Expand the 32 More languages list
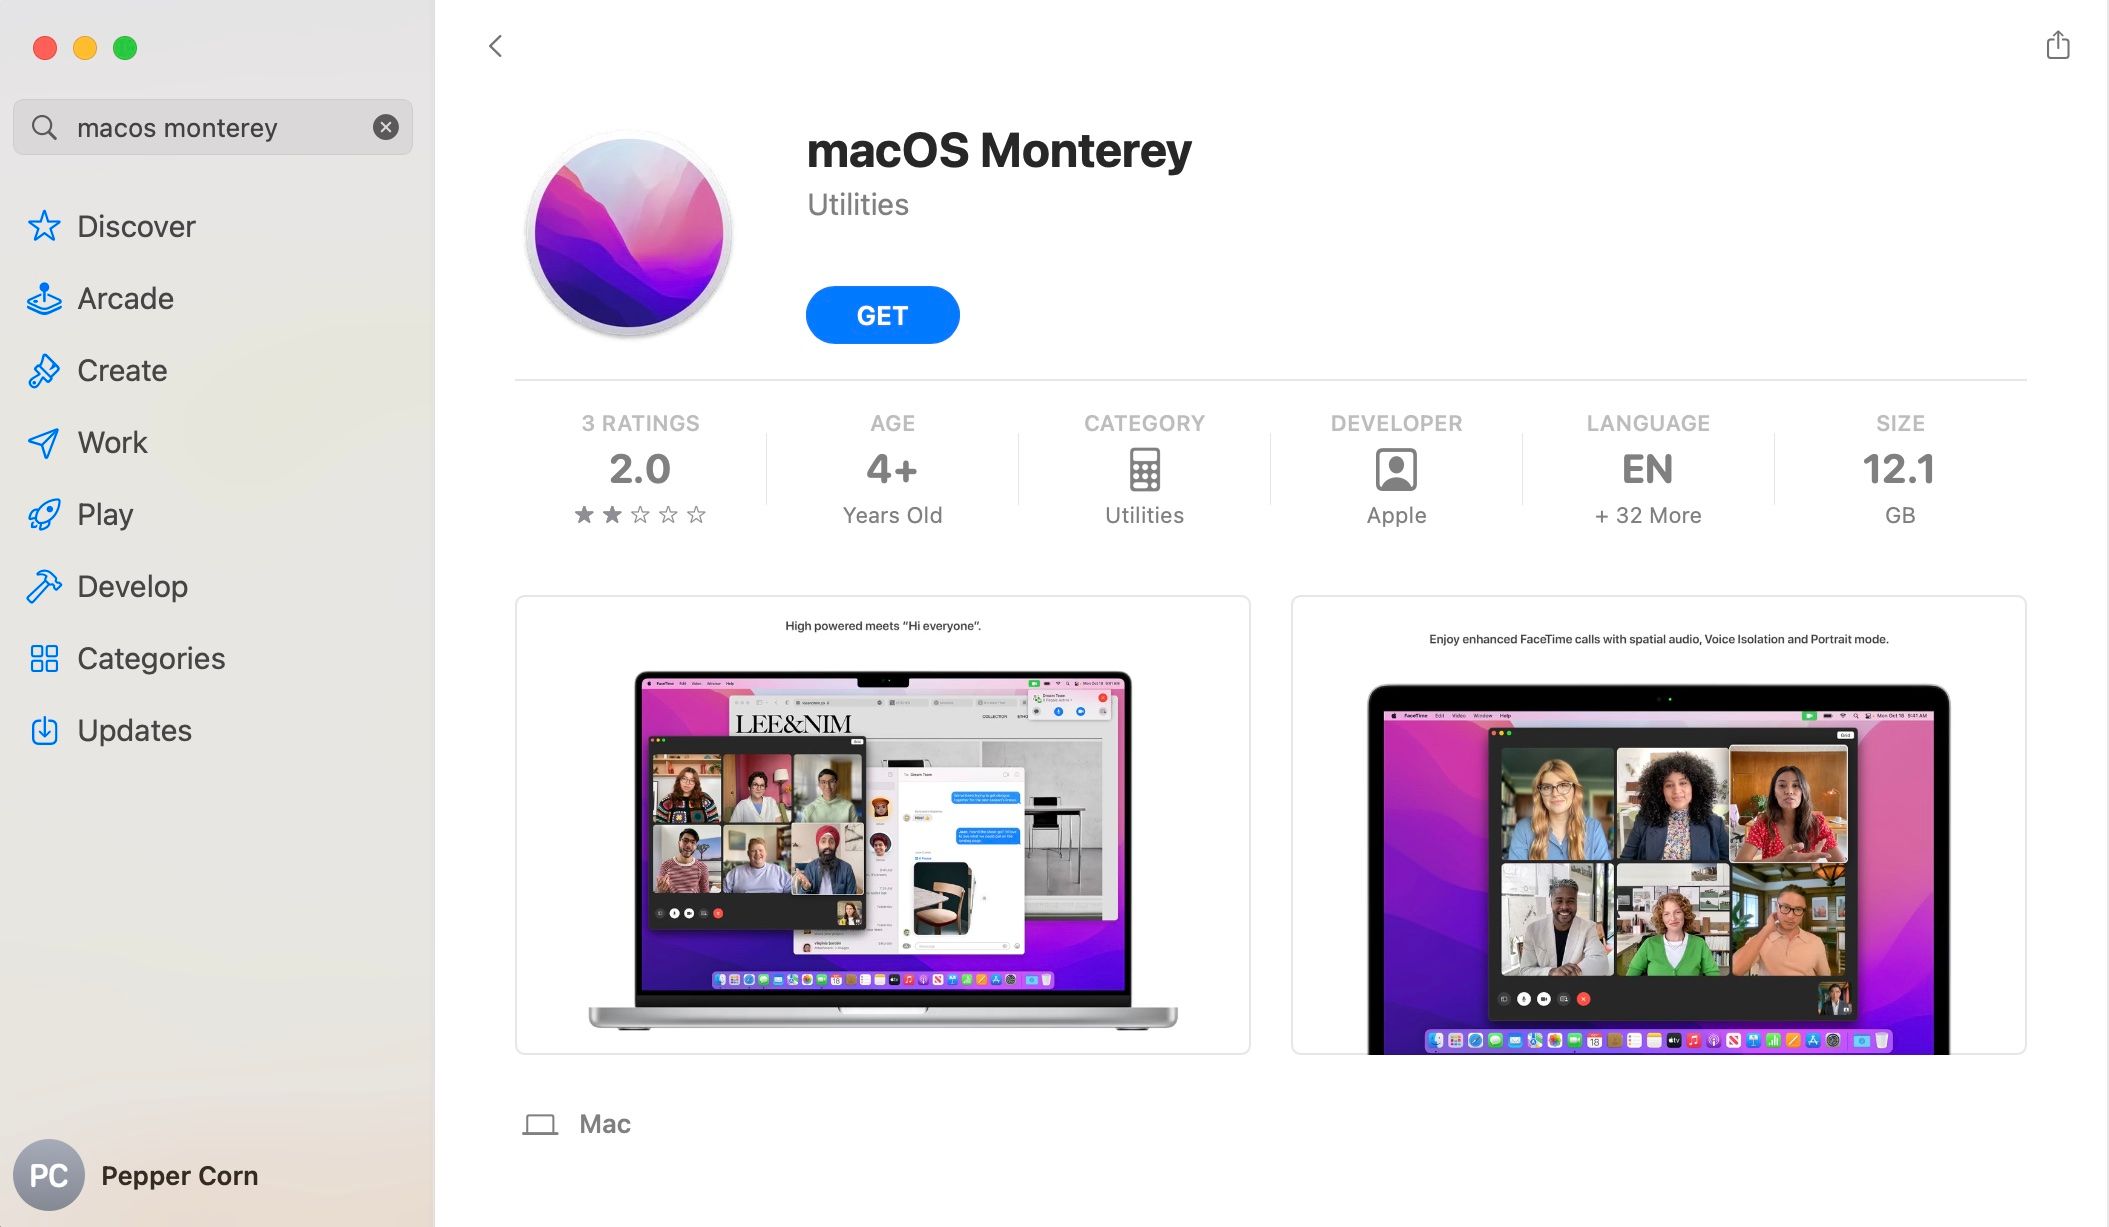 1647,514
